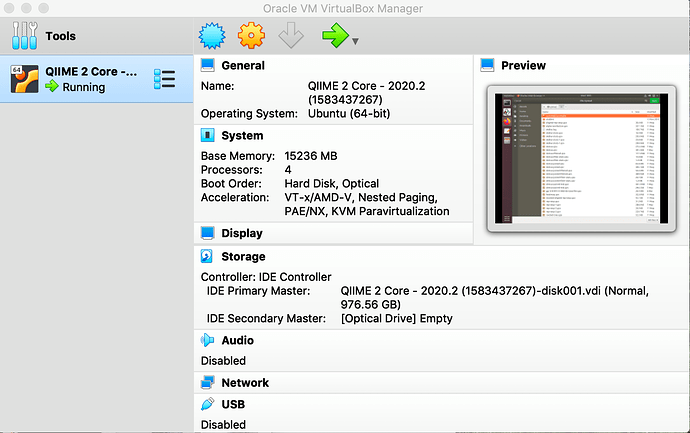Click the Storage section heading
Viewport: 690px width, 433px height.
click(243, 257)
